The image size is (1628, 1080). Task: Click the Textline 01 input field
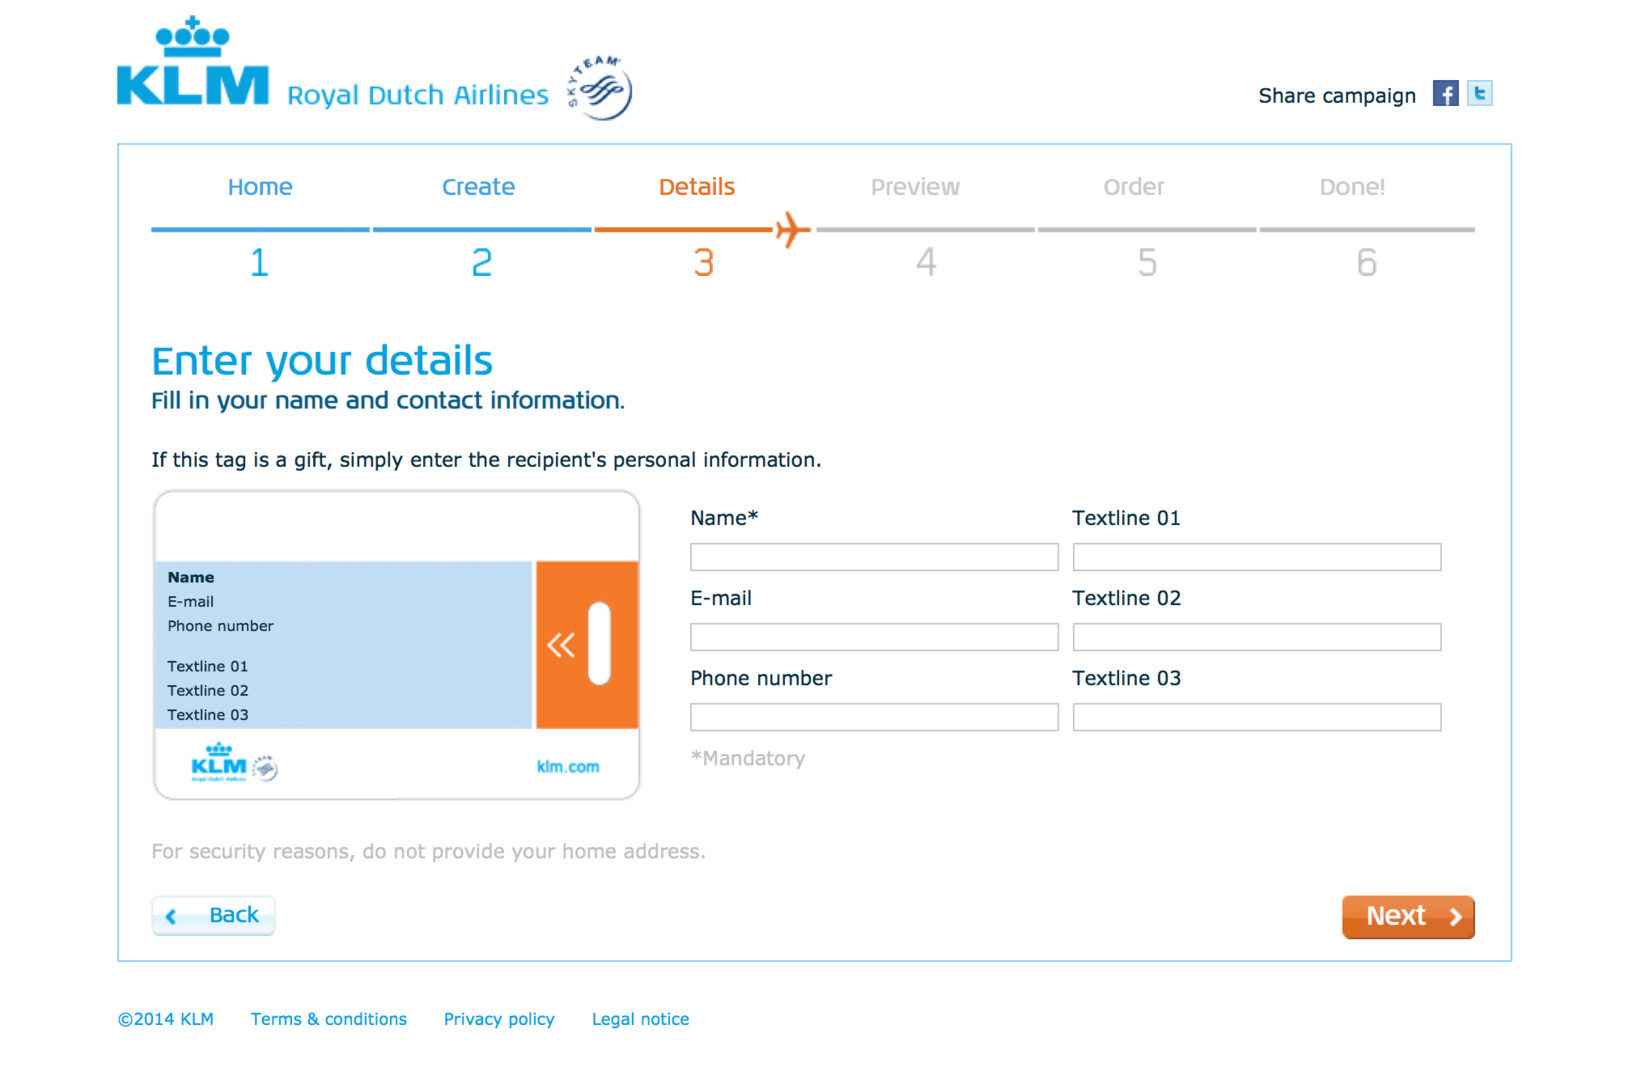1256,557
